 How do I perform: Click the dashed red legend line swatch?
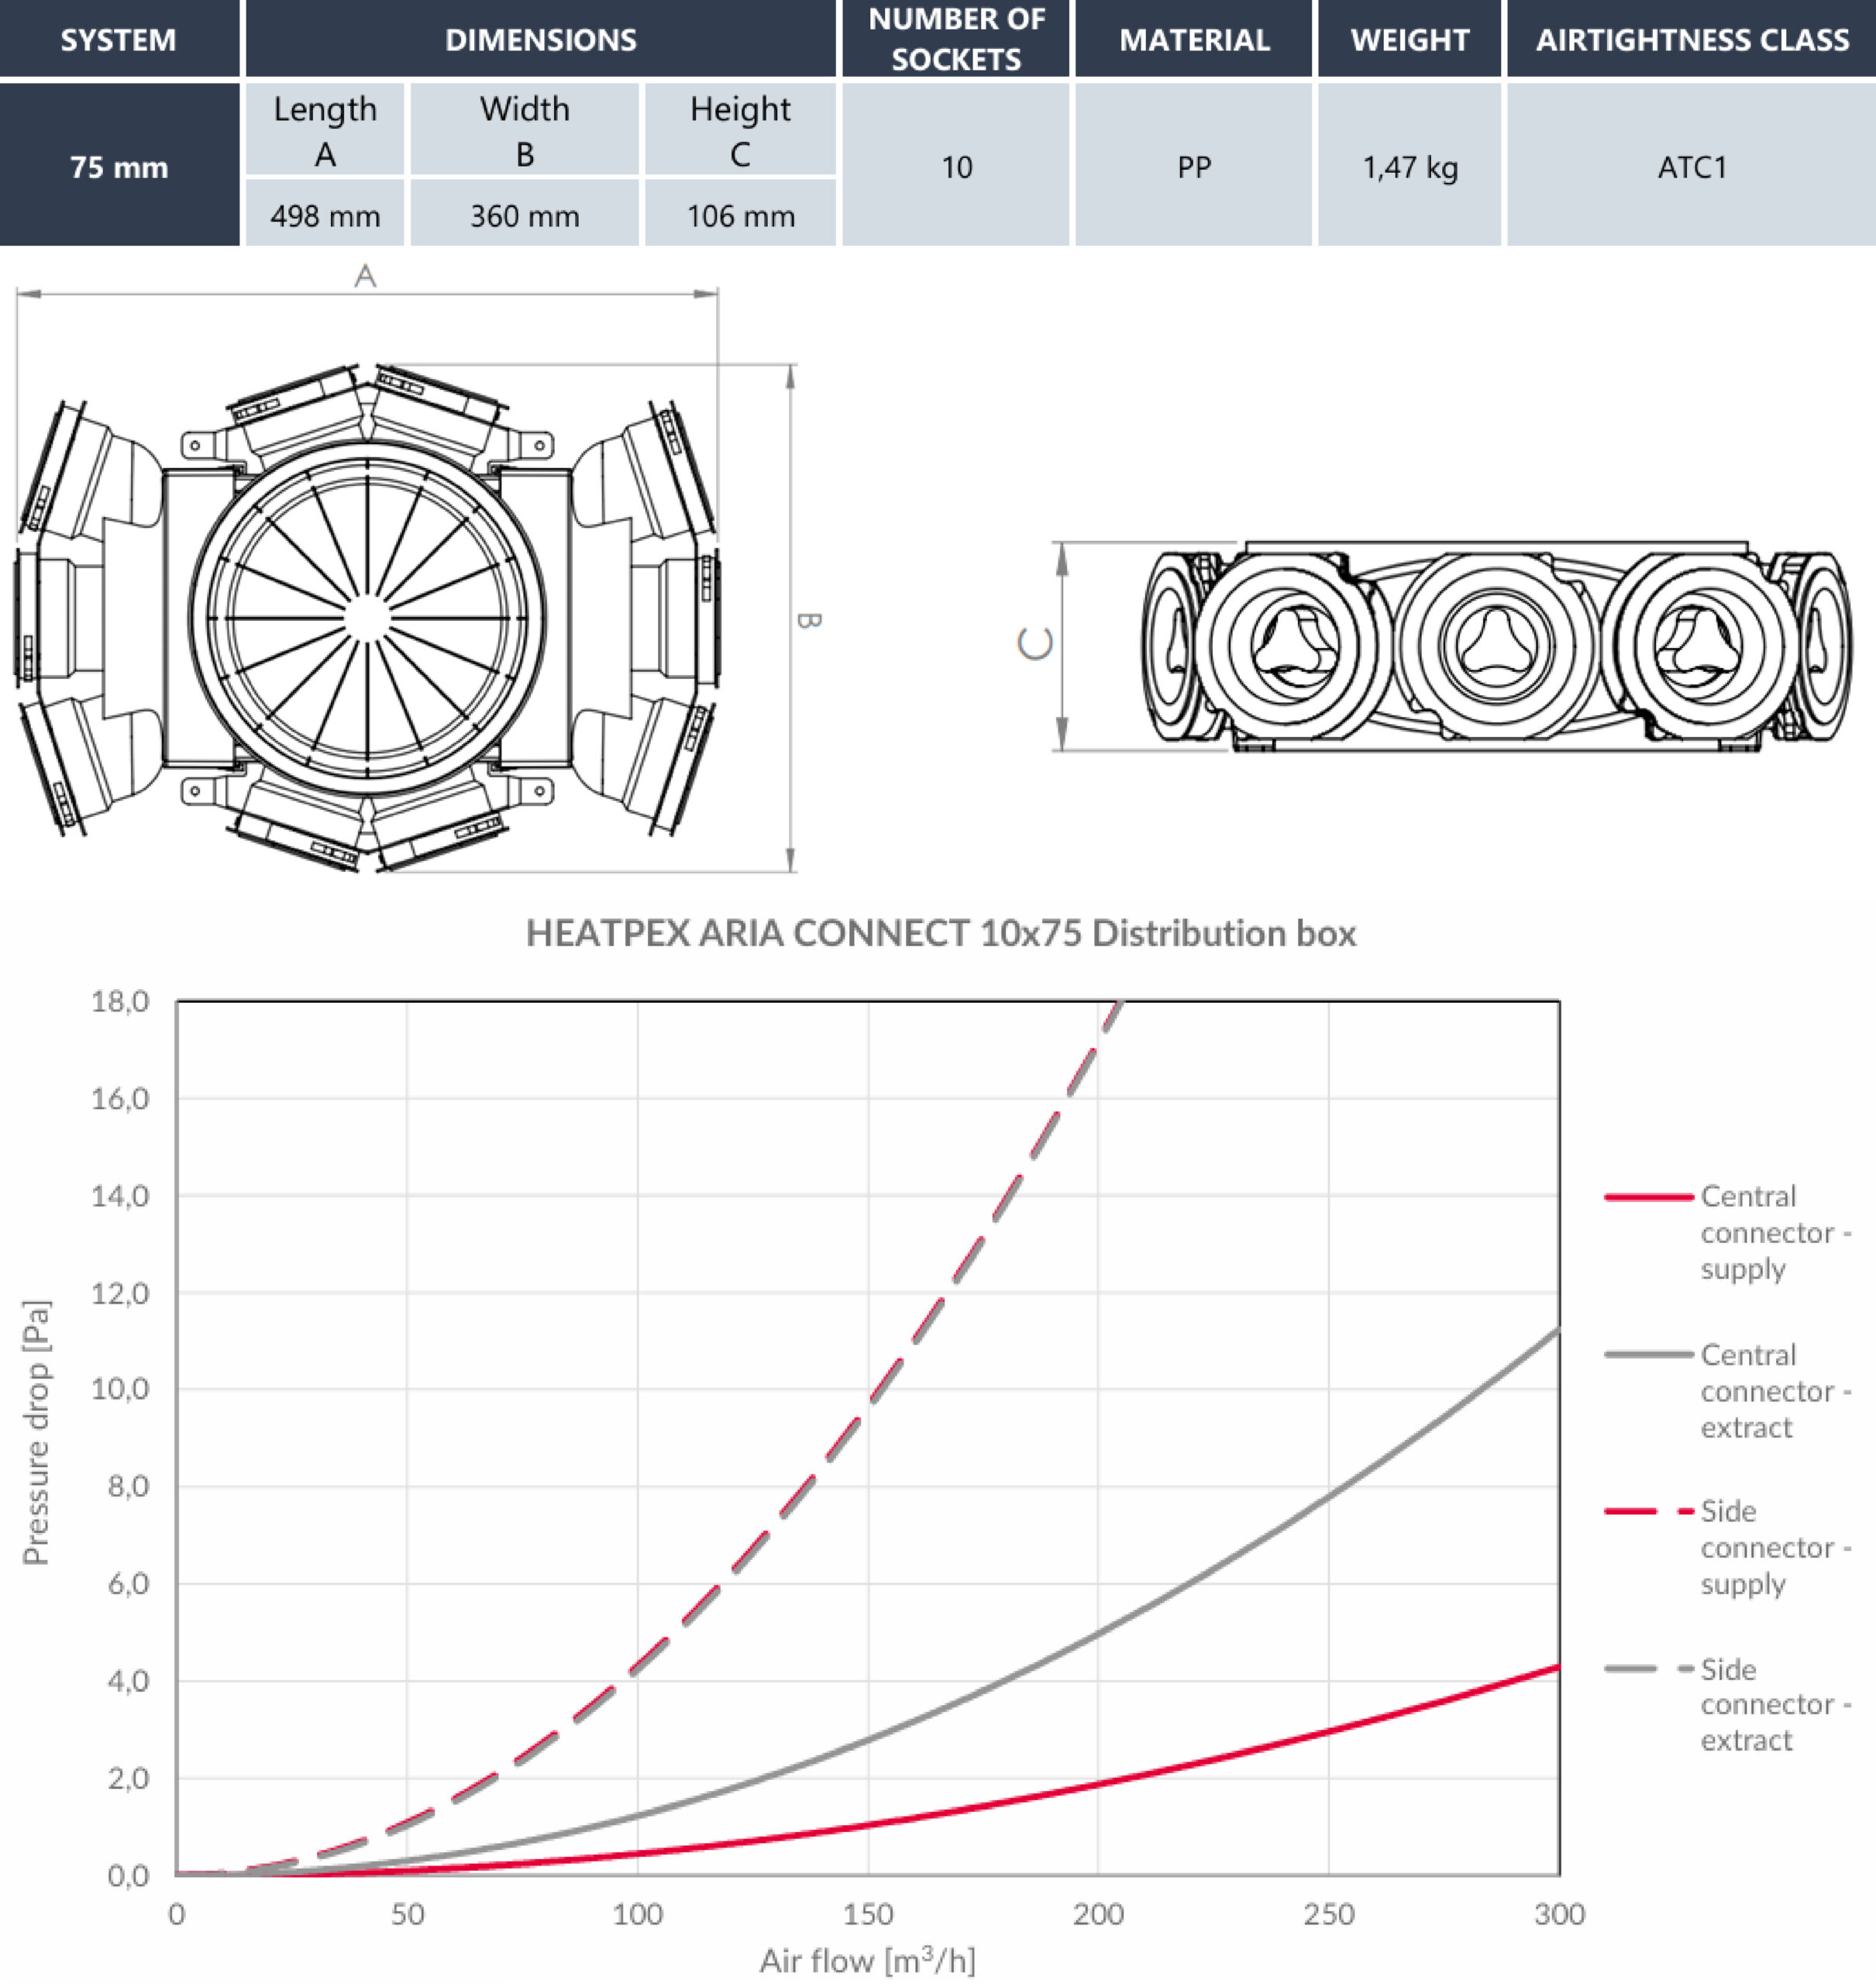coord(1648,1511)
